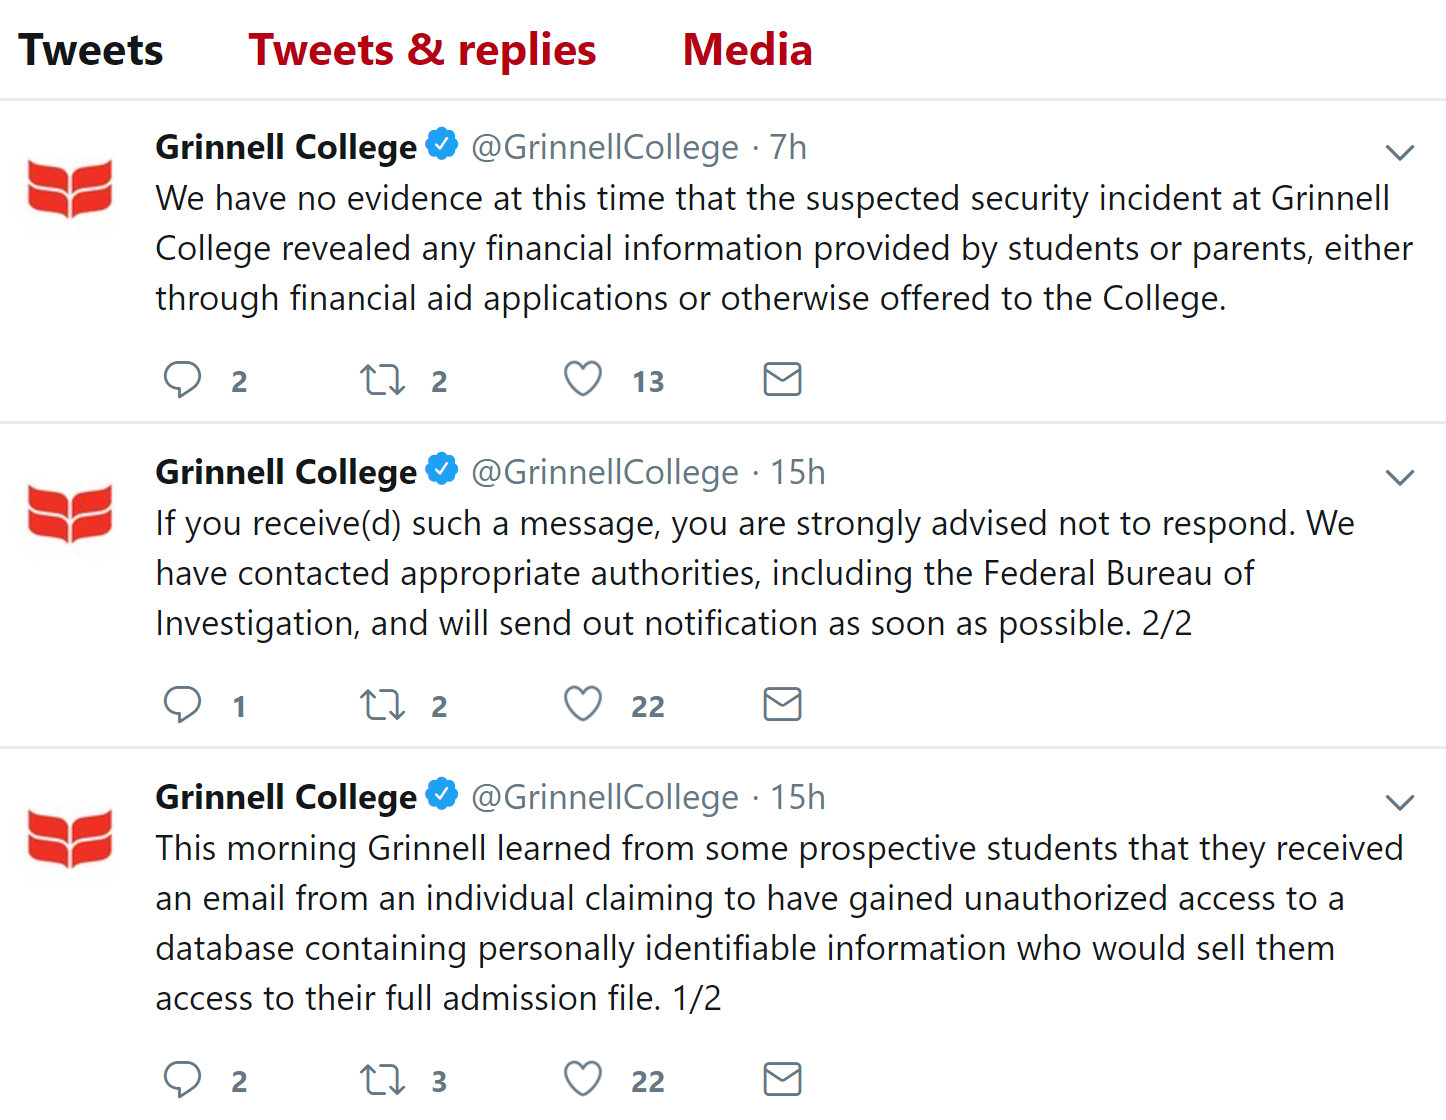Open the @GrinnellCollege handle on the 7h tweet
1446x1120 pixels.
pyautogui.click(x=605, y=147)
